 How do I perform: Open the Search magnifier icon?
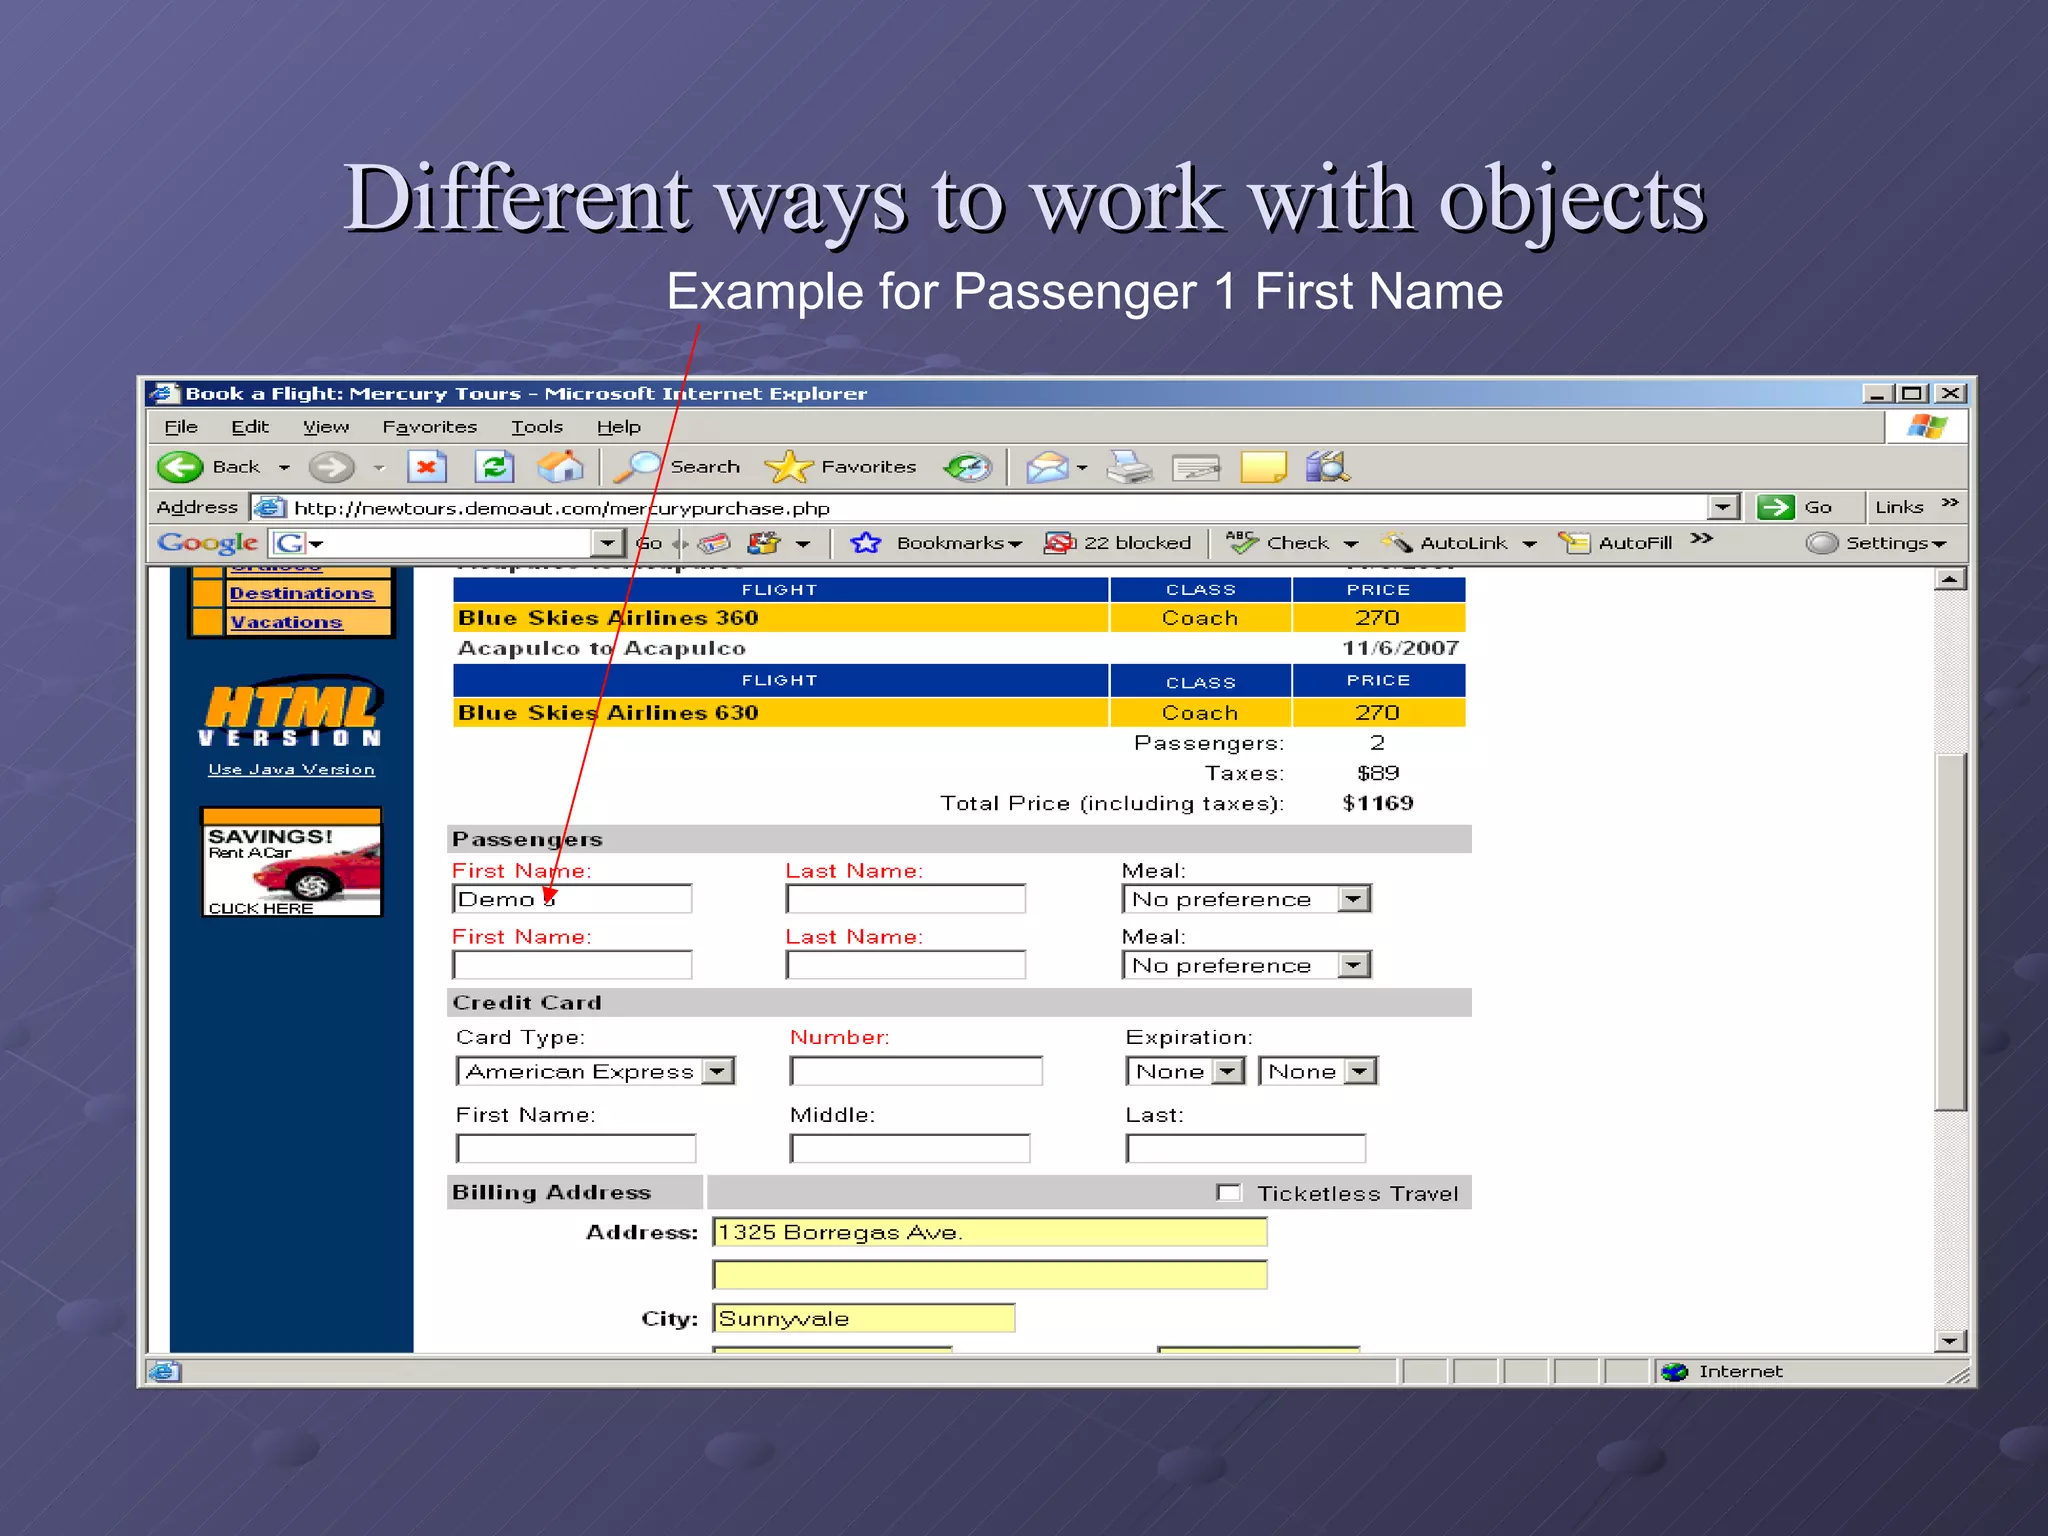pos(637,467)
